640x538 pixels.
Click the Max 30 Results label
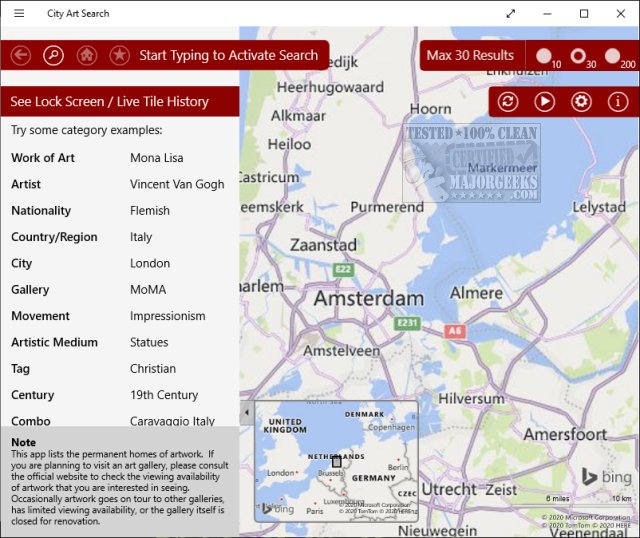[x=470, y=55]
